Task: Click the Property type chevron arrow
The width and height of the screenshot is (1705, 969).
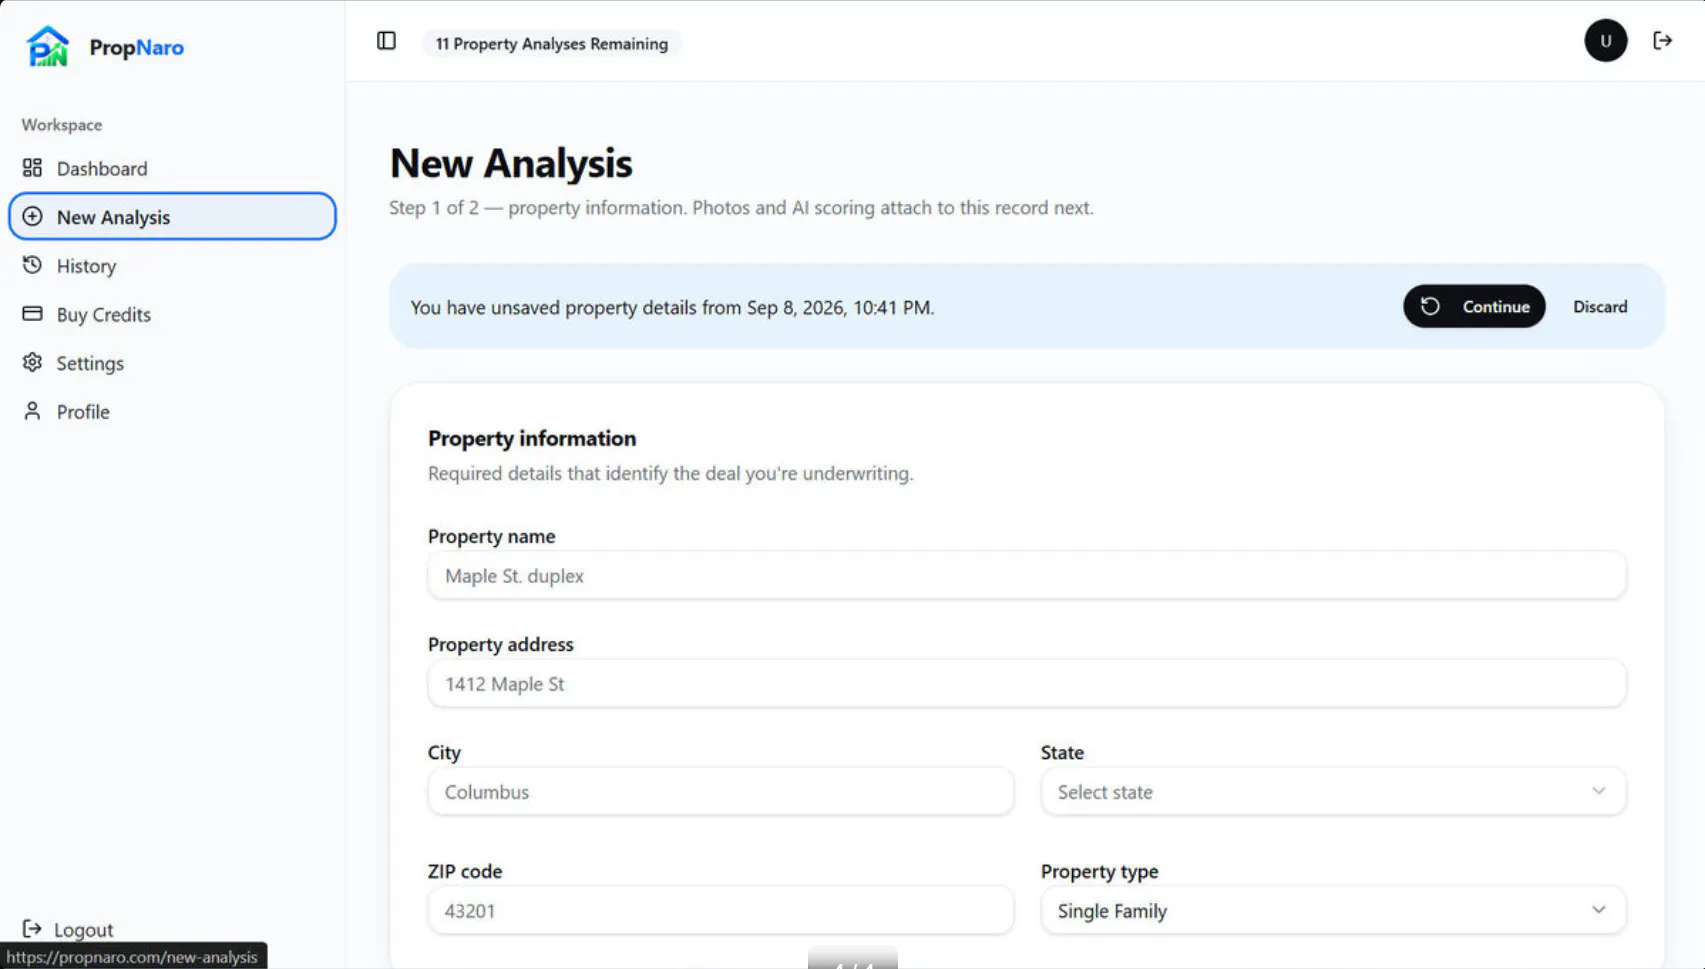Action: point(1598,910)
